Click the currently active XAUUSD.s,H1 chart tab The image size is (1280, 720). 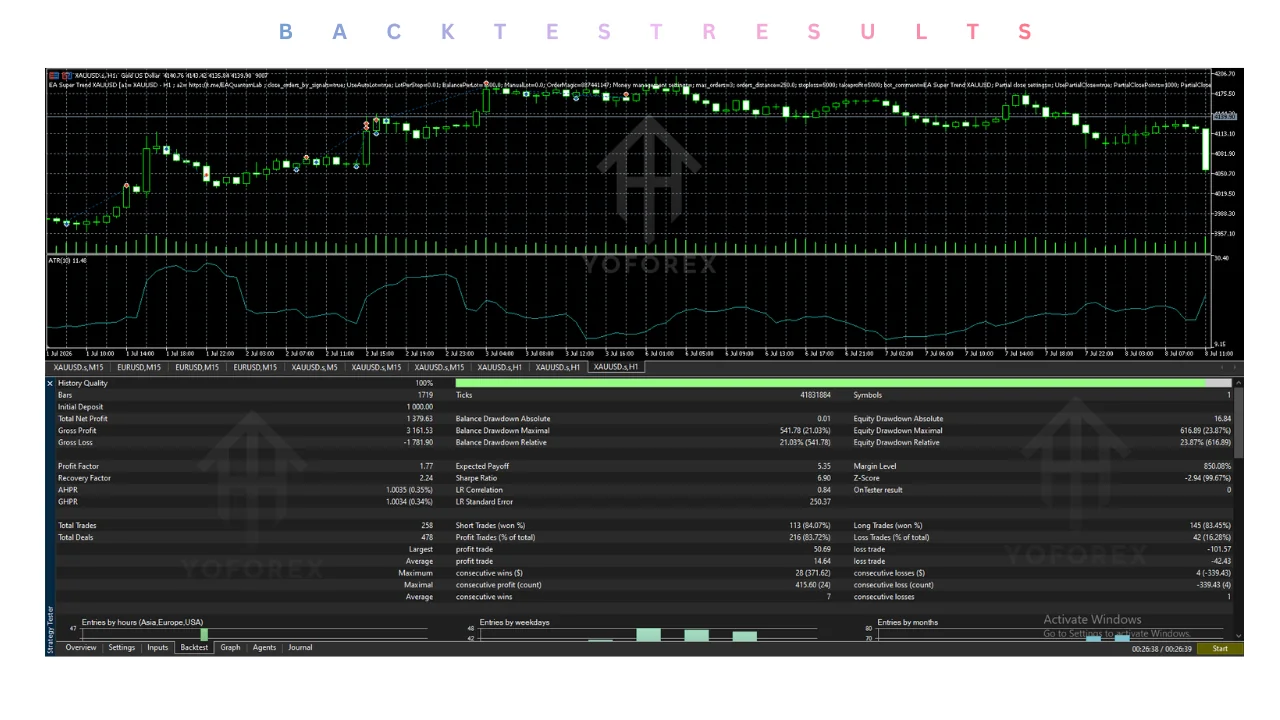(x=616, y=367)
